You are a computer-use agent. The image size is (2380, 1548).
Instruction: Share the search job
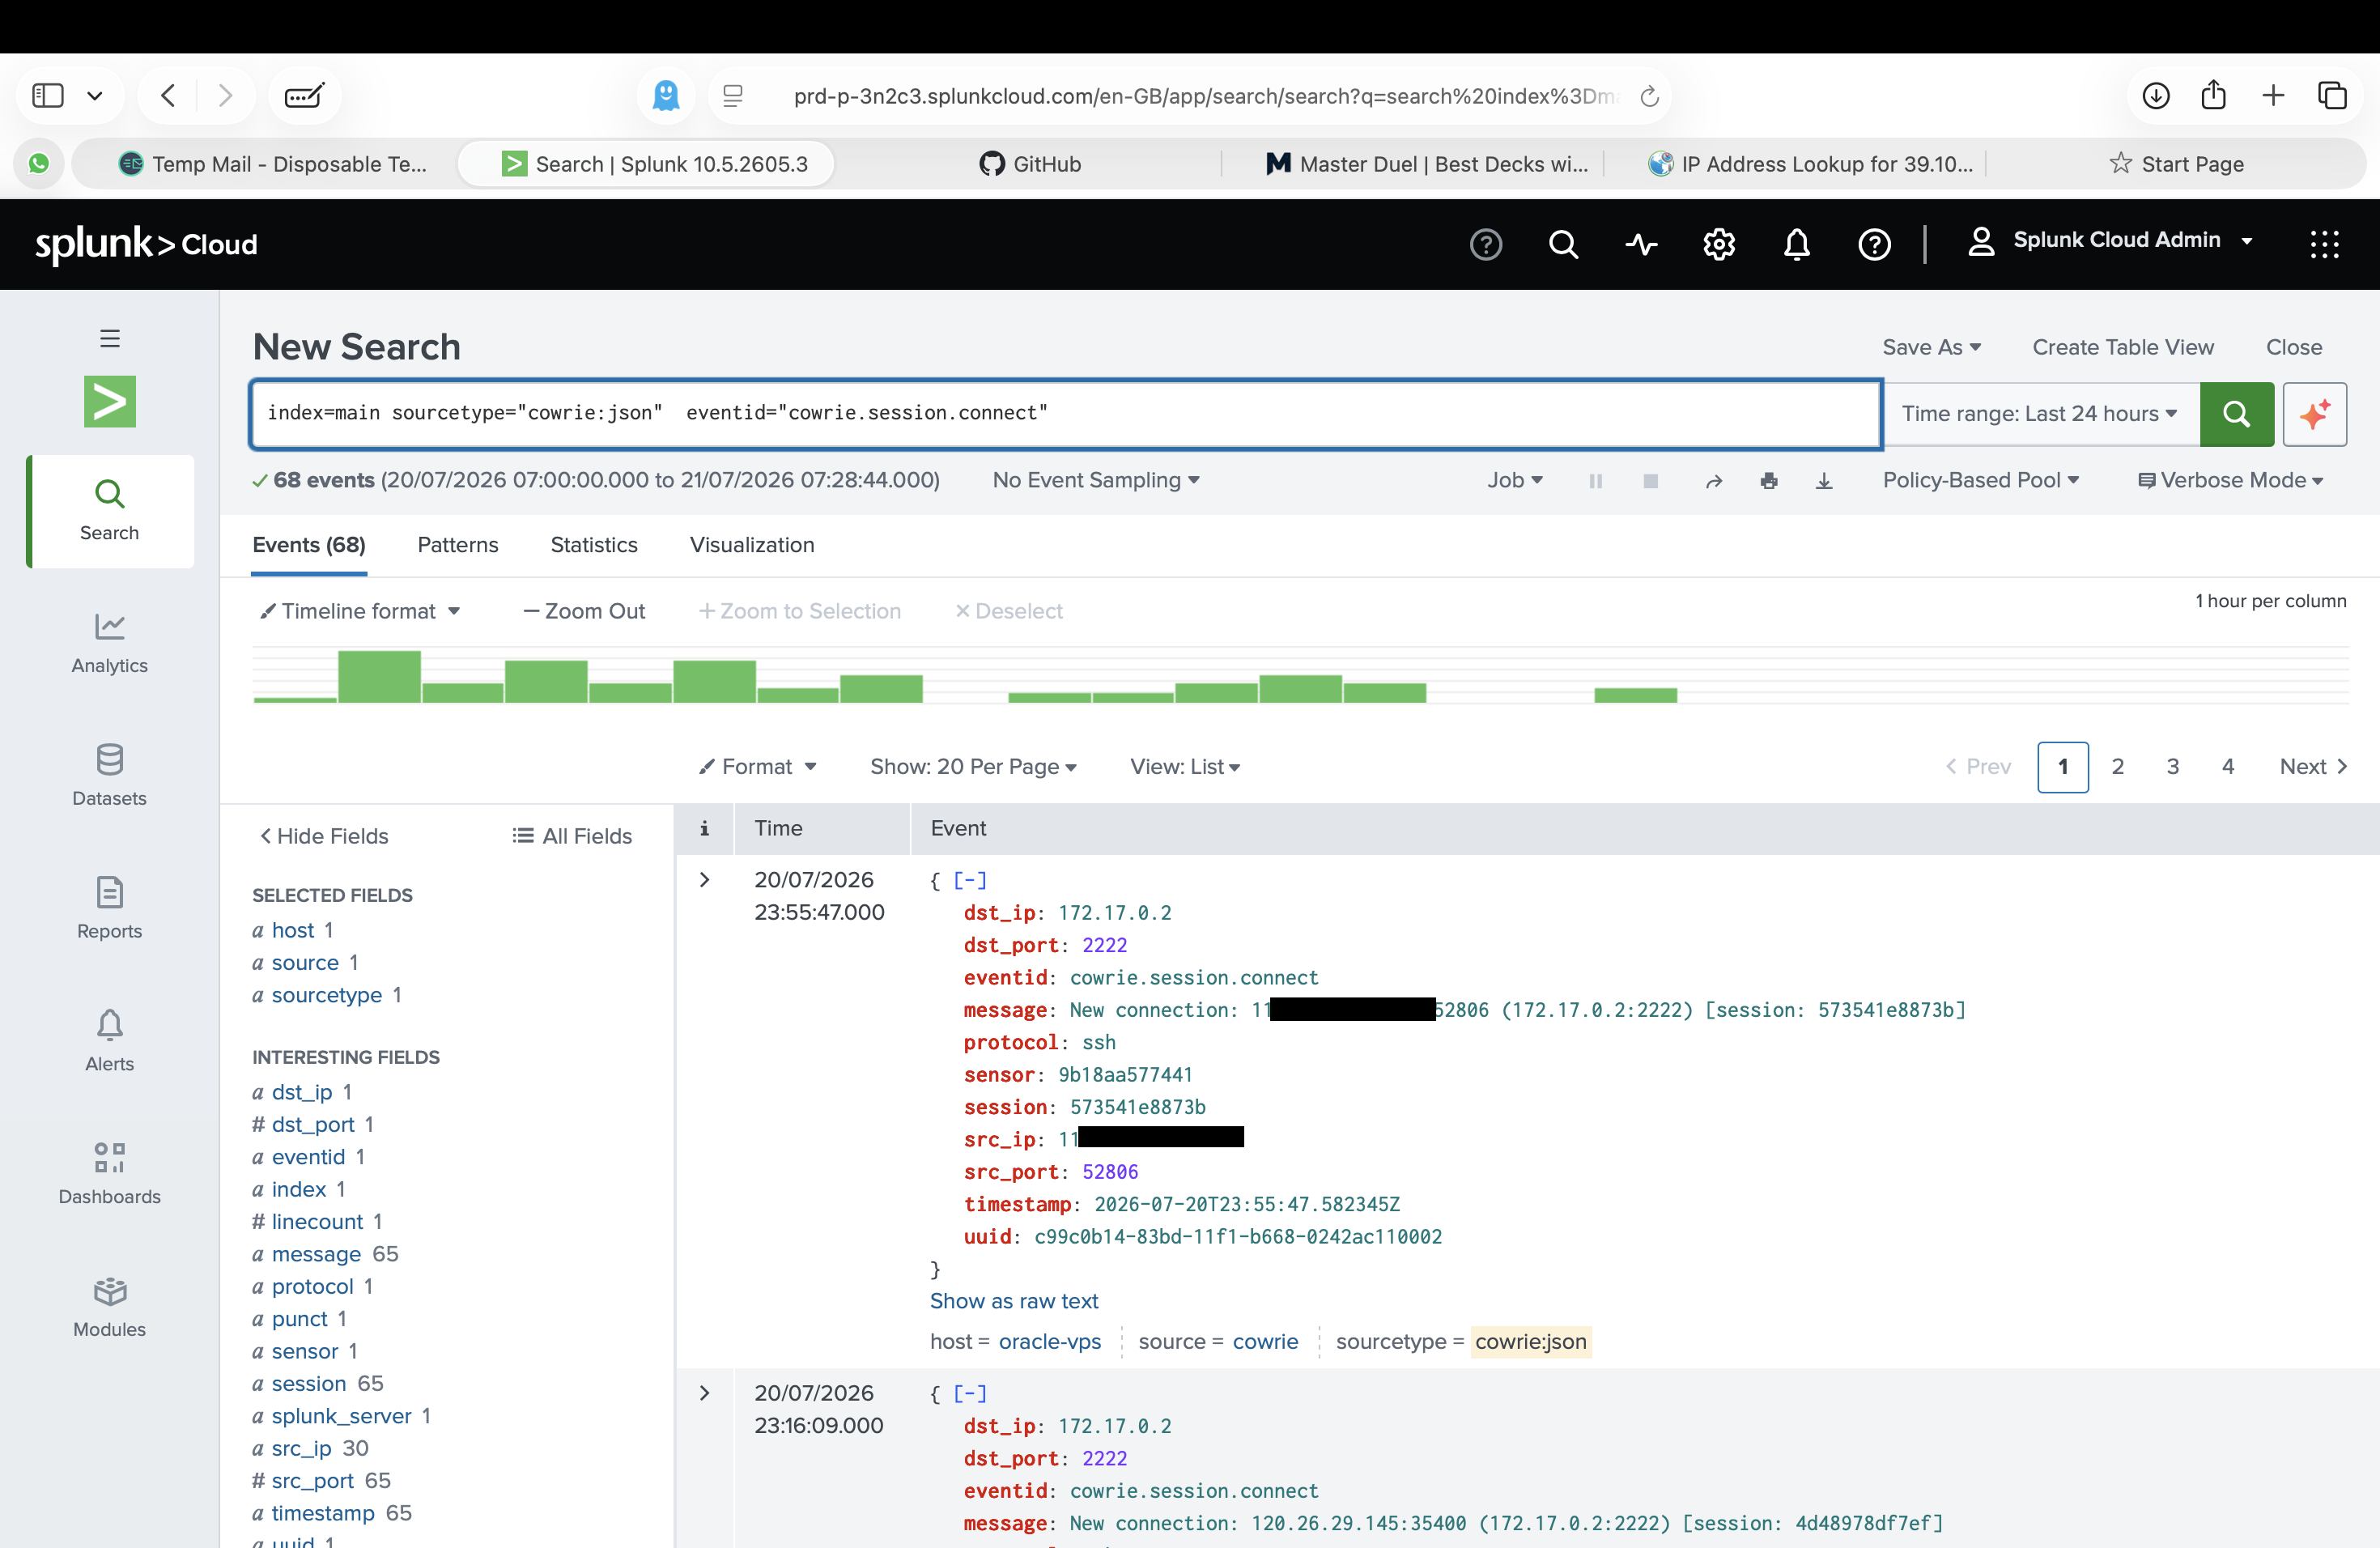click(x=1714, y=481)
